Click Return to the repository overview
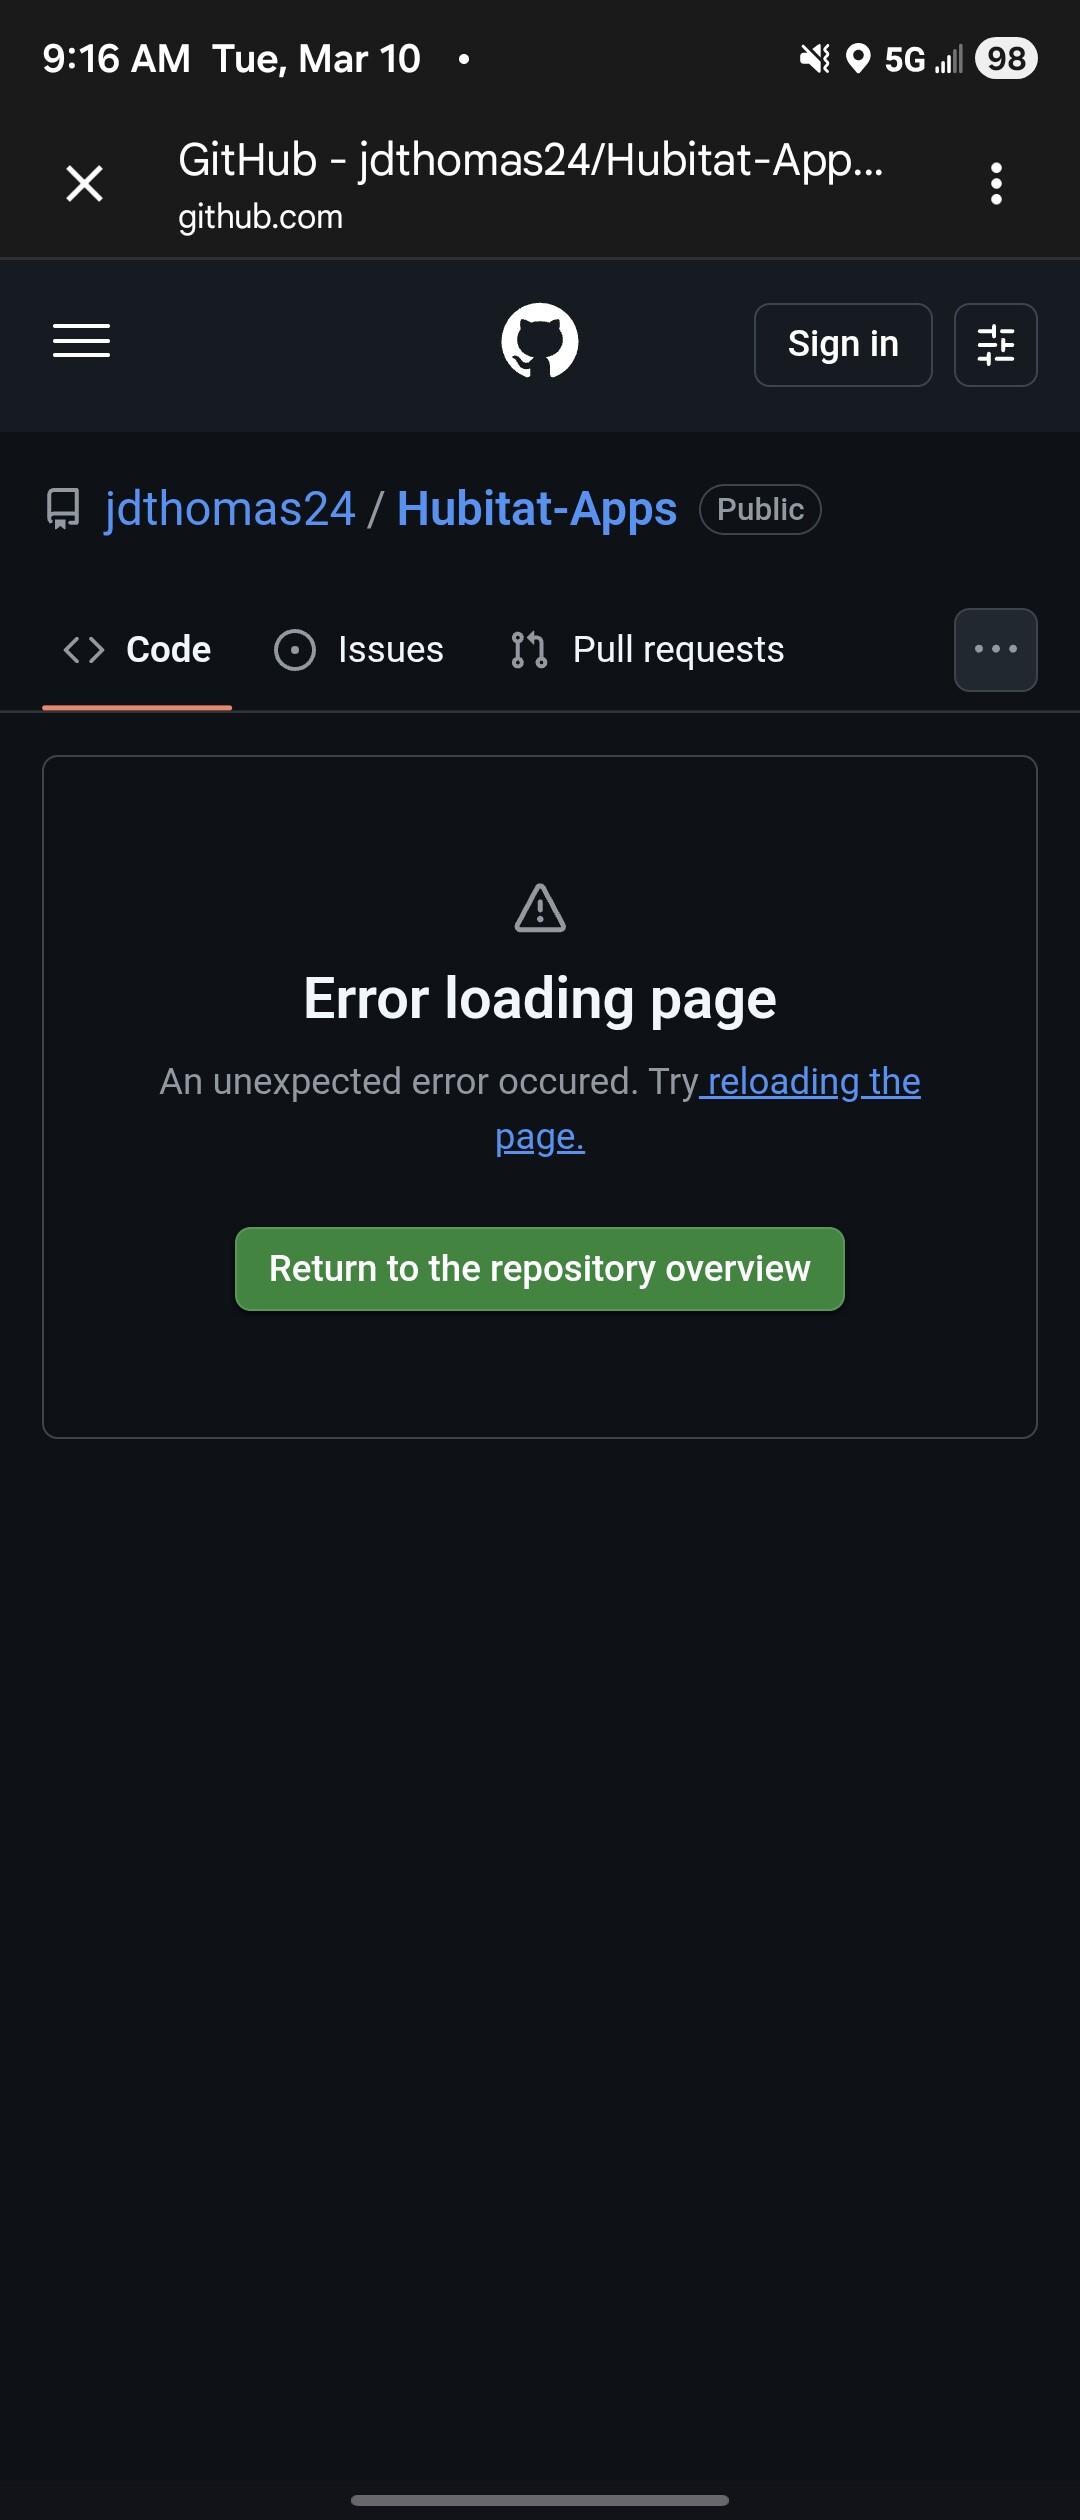The width and height of the screenshot is (1080, 2520). click(540, 1269)
